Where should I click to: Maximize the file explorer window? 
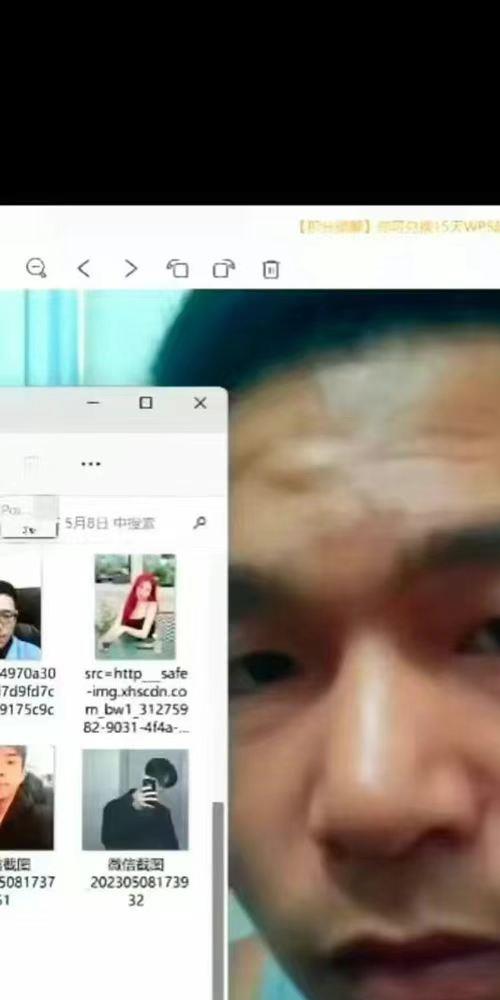[146, 402]
